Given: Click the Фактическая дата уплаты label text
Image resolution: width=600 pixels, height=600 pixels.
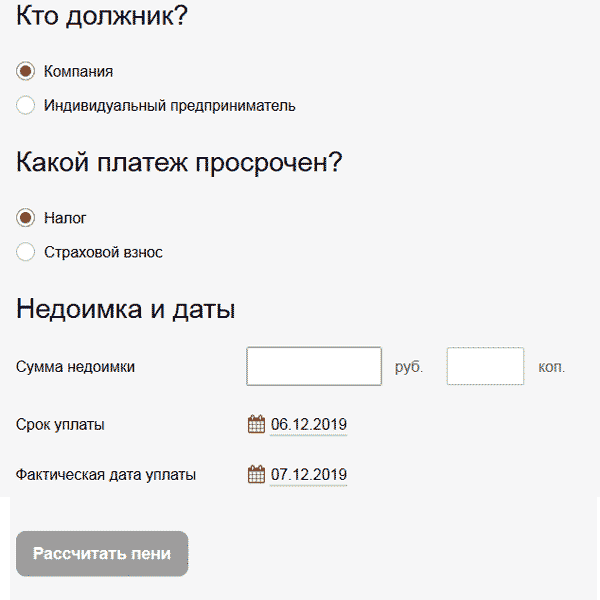Looking at the screenshot, I should click(106, 474).
